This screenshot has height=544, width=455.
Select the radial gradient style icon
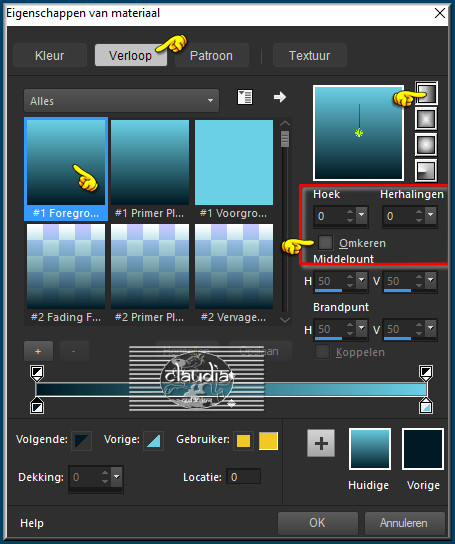[426, 170]
